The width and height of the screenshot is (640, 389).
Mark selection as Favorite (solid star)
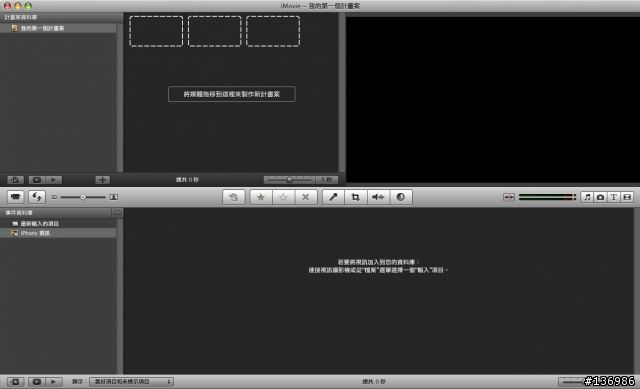pos(260,197)
